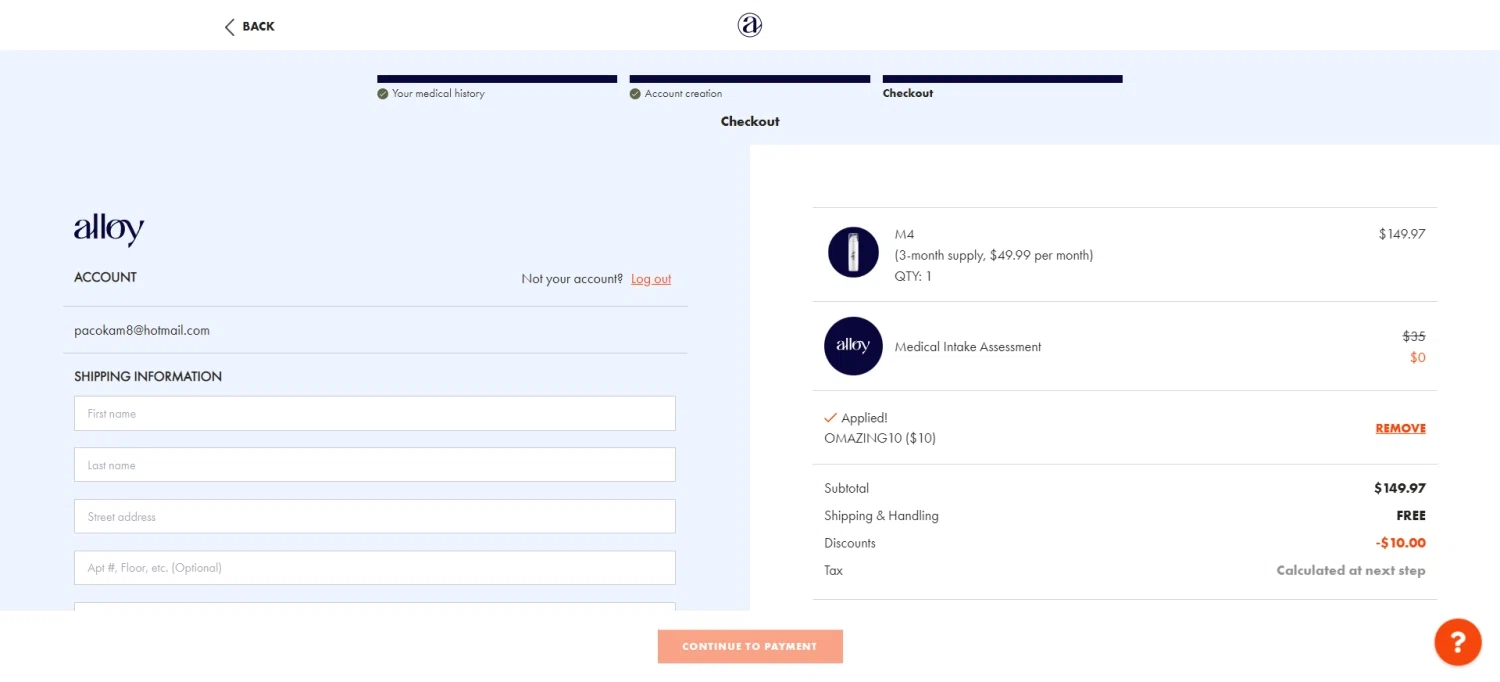Continue to payment

[750, 646]
